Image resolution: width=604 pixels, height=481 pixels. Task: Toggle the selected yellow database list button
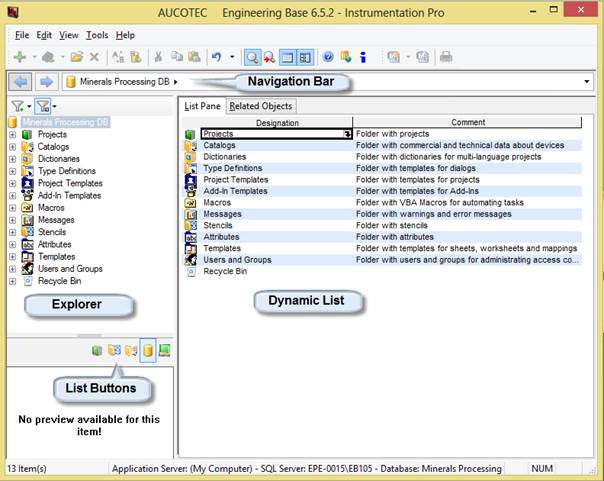point(148,350)
